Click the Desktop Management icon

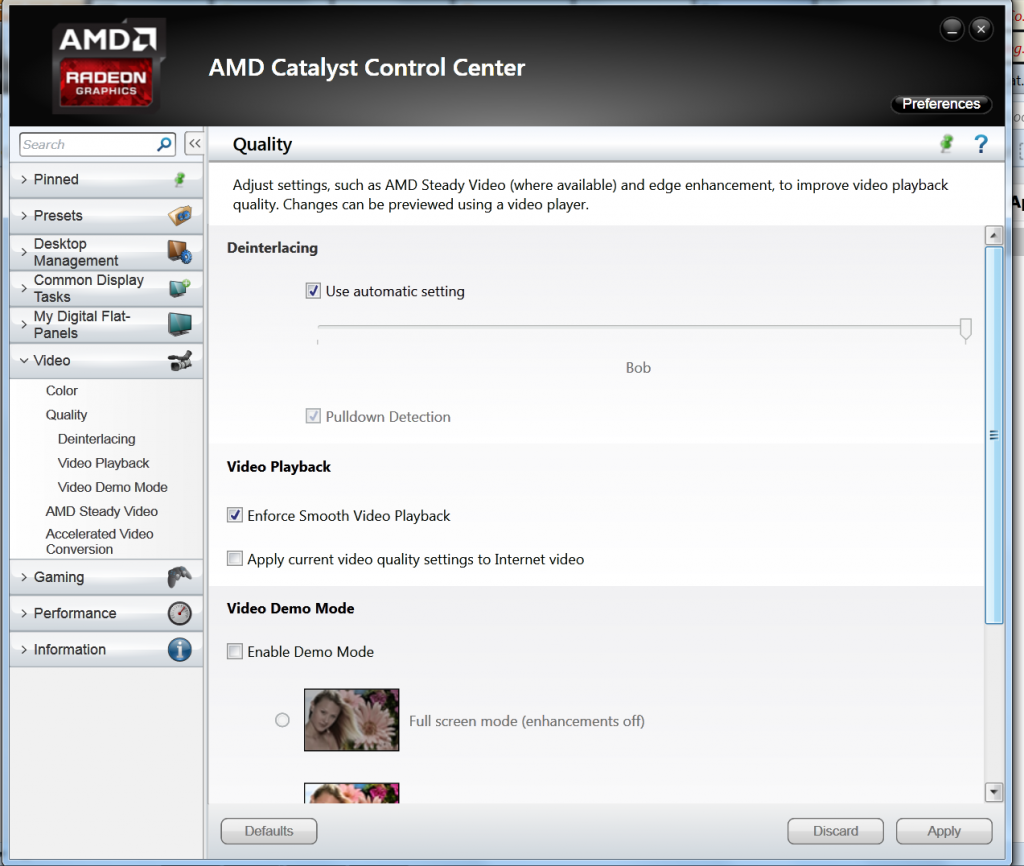click(180, 251)
